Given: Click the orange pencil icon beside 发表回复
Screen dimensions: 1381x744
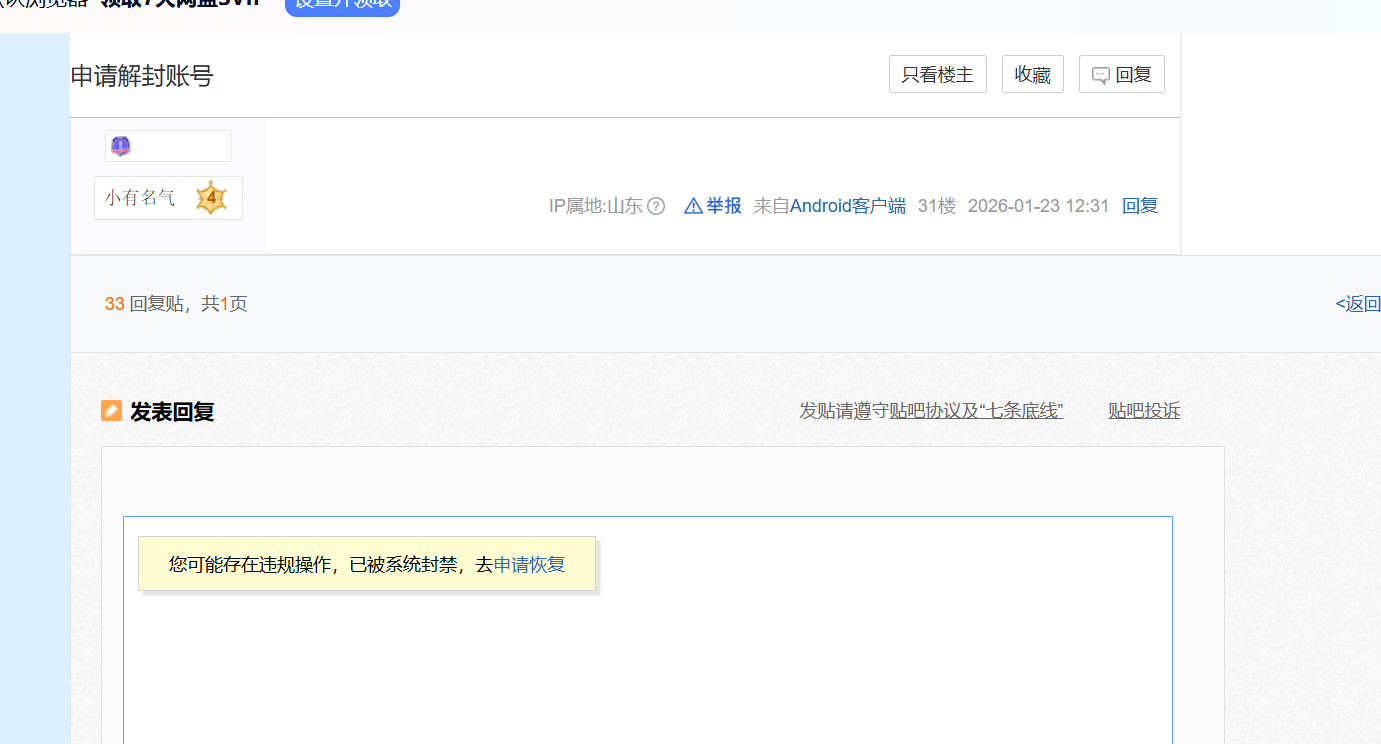Looking at the screenshot, I should tap(111, 411).
